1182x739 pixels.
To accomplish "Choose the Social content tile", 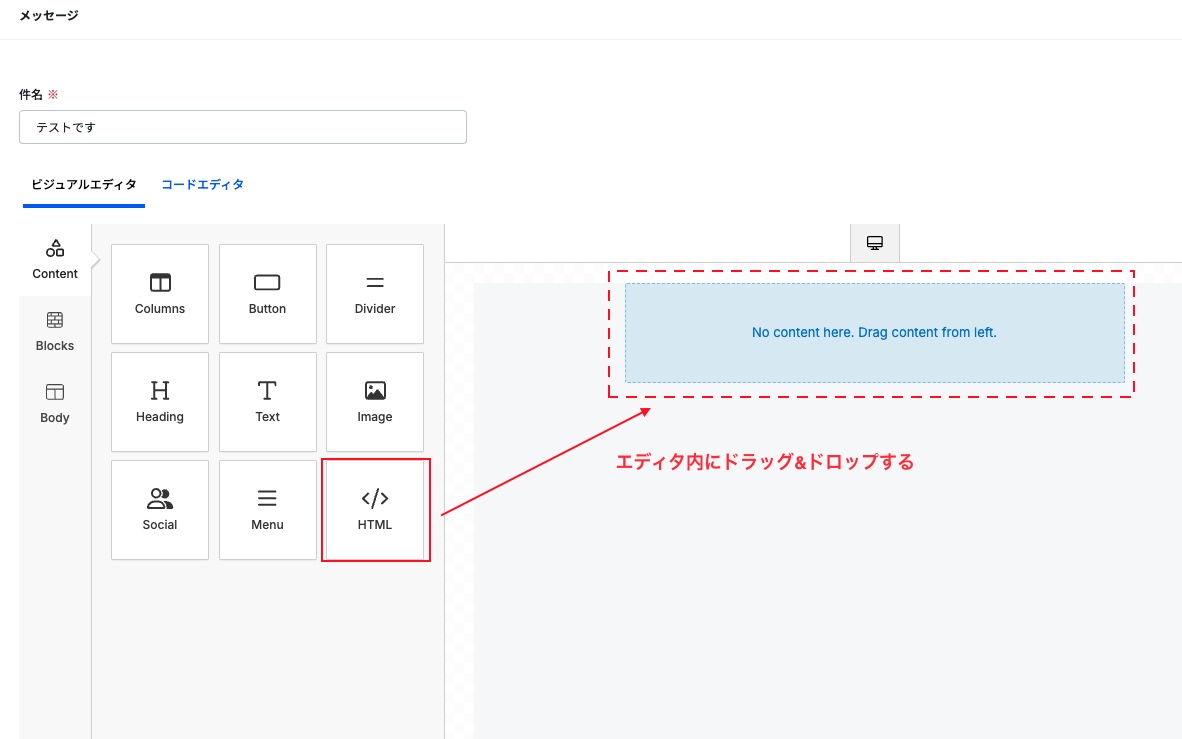I will pos(160,510).
